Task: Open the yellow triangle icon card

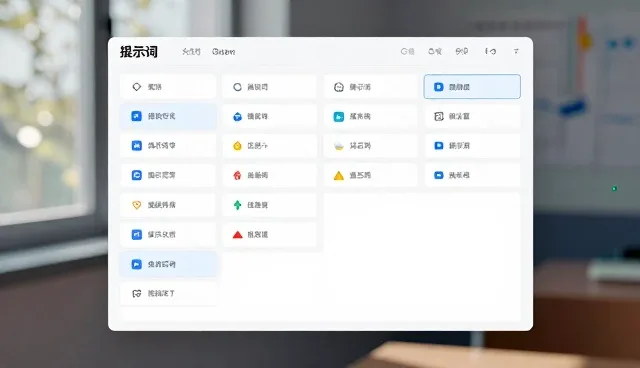Action: point(371,175)
